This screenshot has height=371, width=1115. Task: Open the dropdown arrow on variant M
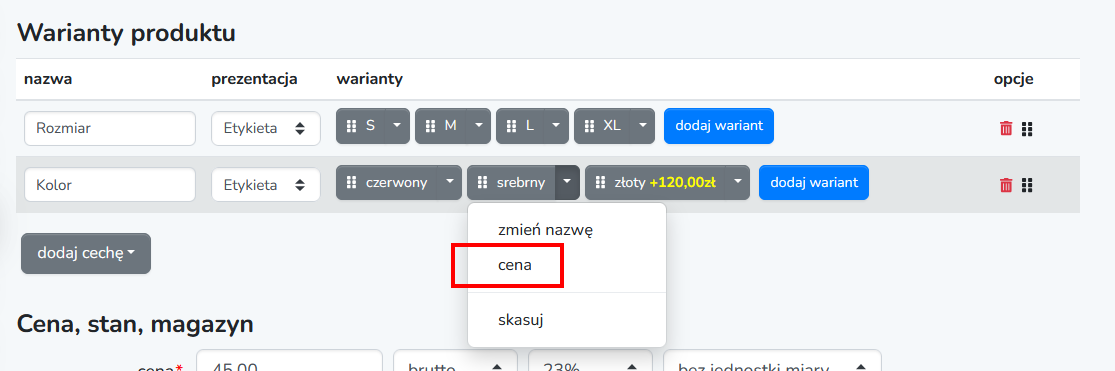pos(478,126)
